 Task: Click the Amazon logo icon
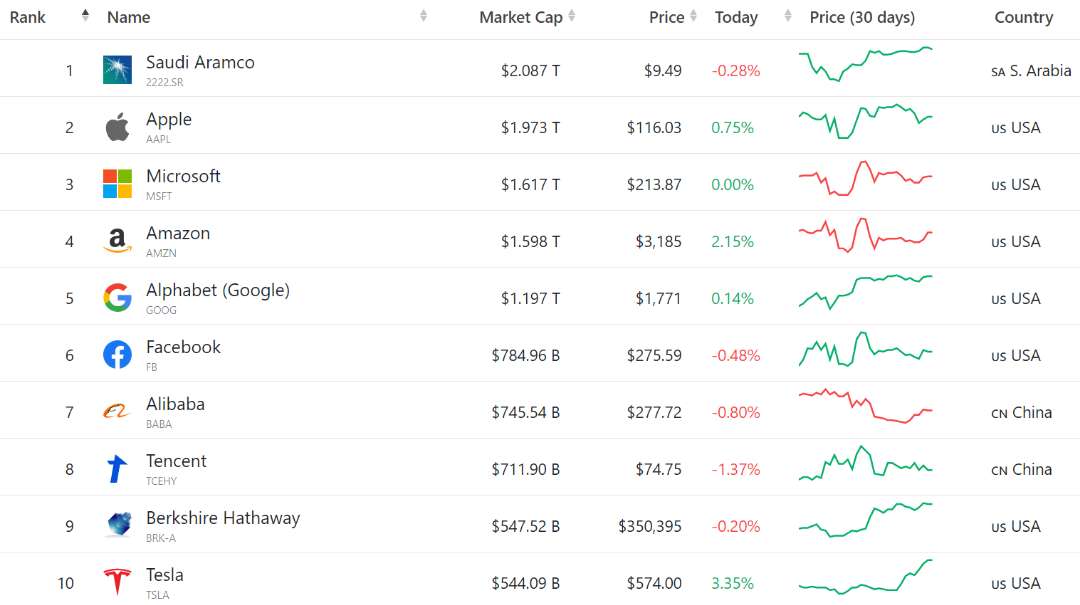pyautogui.click(x=117, y=241)
